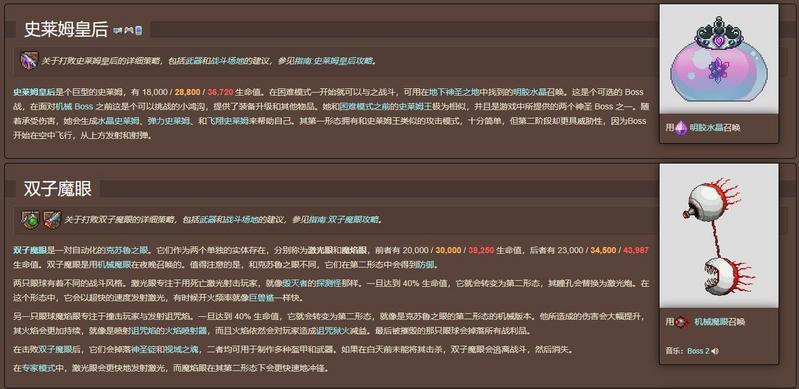Click the red sword guide icon under 双子魔眼

[x=52, y=220]
